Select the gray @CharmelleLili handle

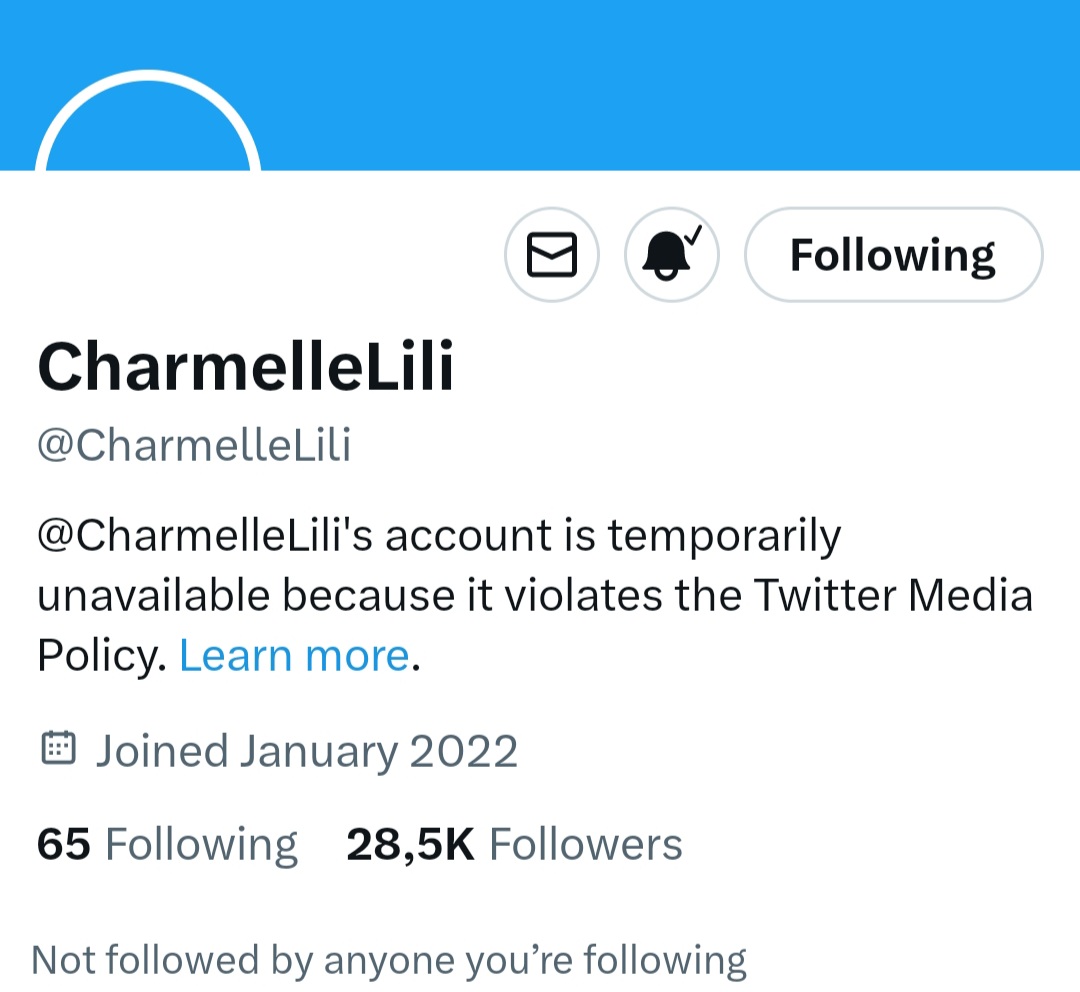coord(194,446)
